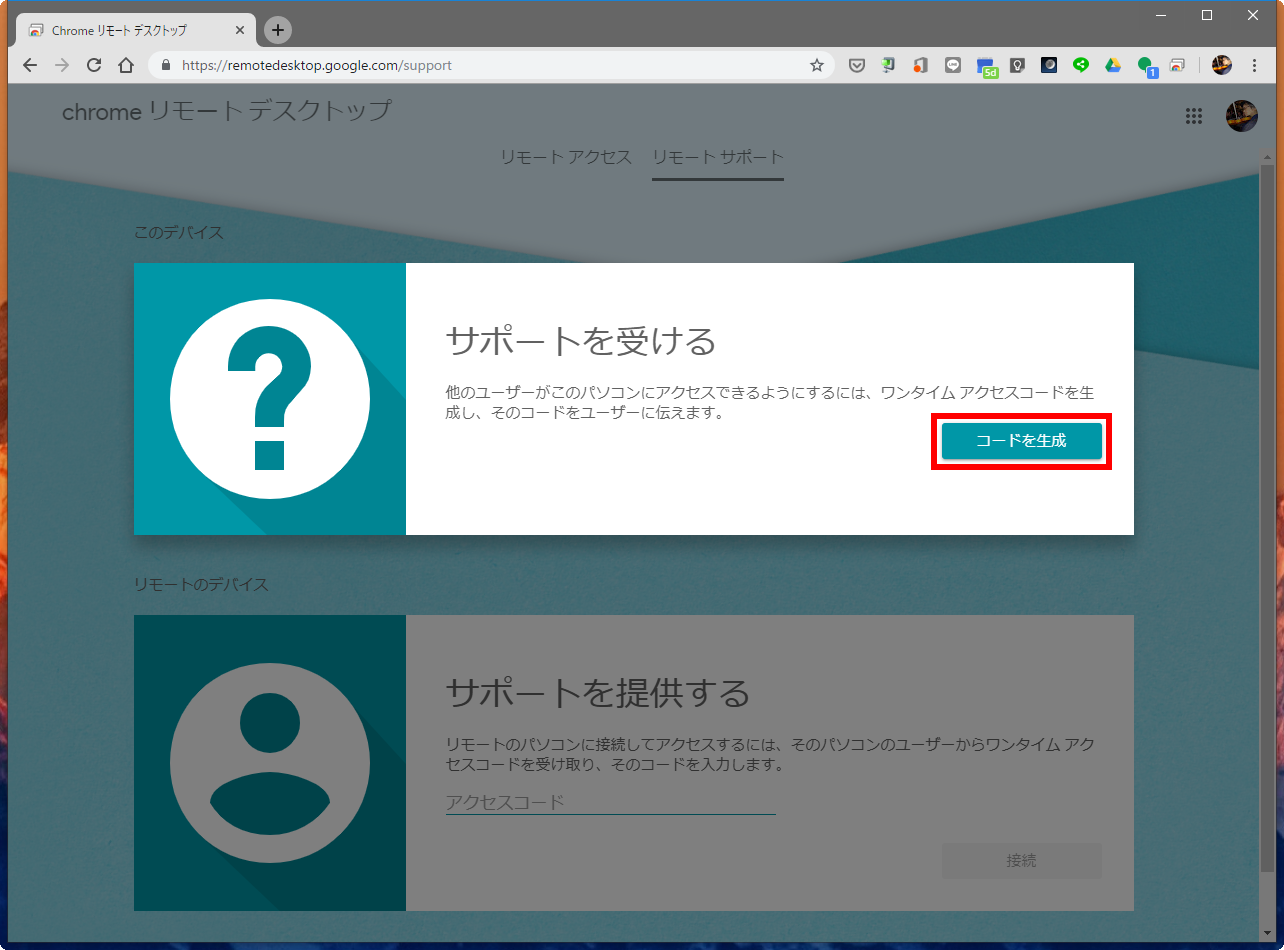The width and height of the screenshot is (1284, 950).
Task: Open the Google Drive extension icon
Action: 1113,65
